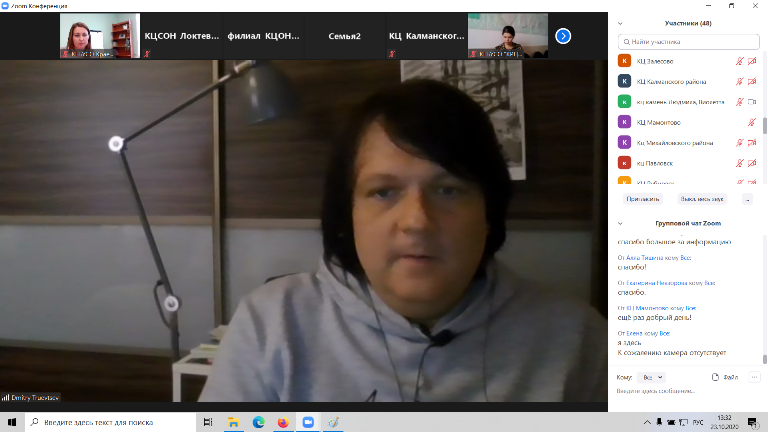
Task: Select first woman video thumbnail
Action: 100,36
